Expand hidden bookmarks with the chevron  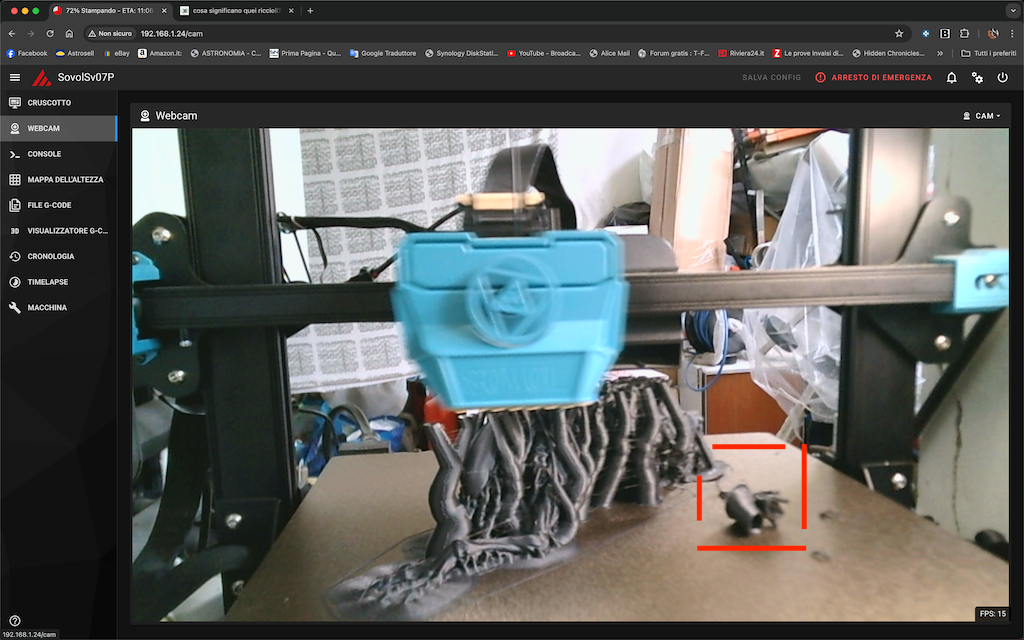click(939, 53)
